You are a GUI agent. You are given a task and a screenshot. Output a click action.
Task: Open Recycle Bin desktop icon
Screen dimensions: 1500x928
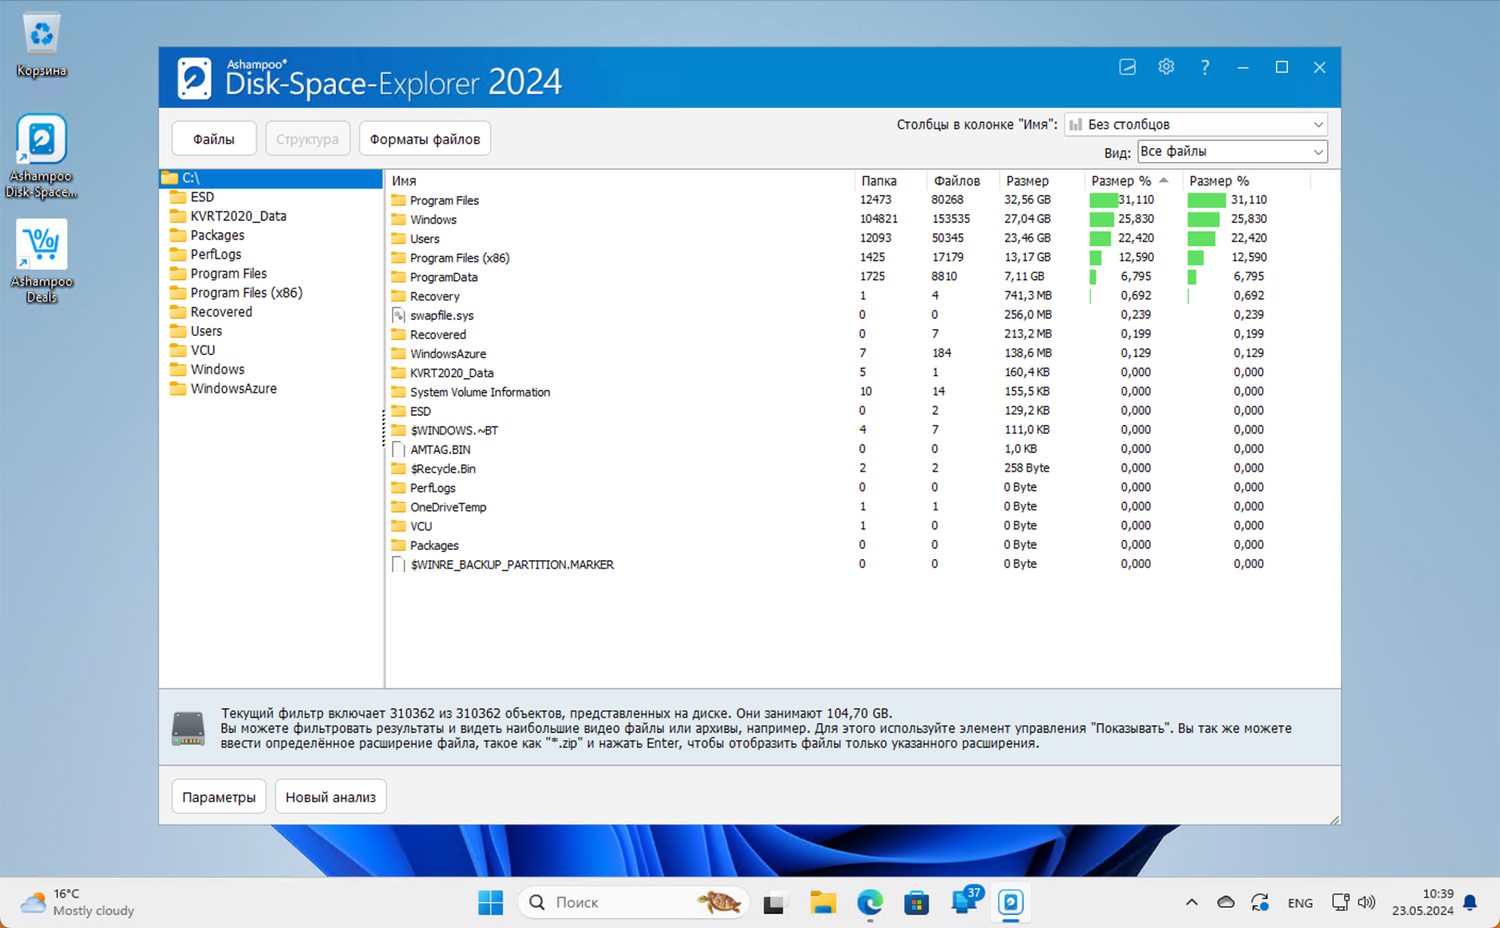tap(41, 45)
